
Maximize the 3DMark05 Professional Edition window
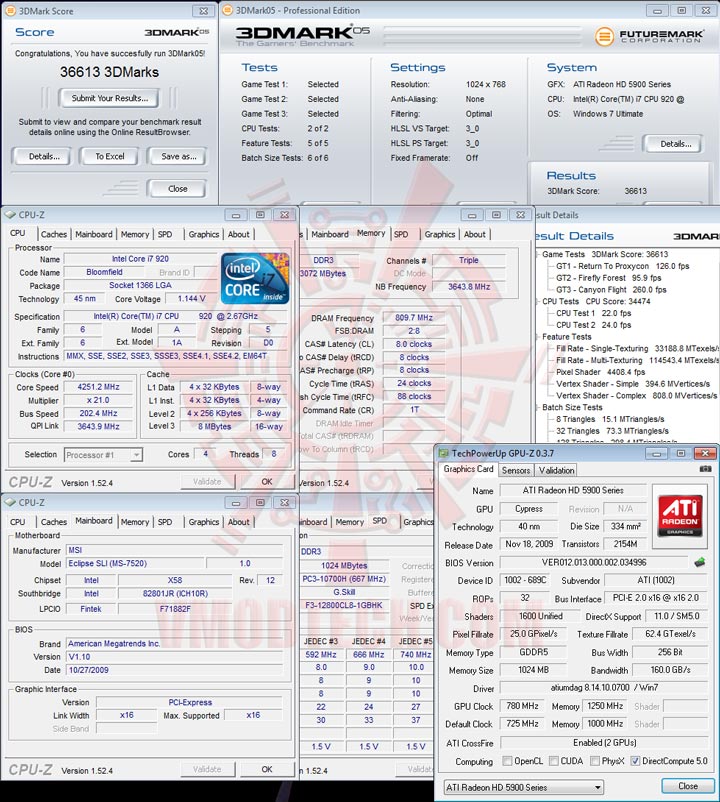[x=682, y=10]
